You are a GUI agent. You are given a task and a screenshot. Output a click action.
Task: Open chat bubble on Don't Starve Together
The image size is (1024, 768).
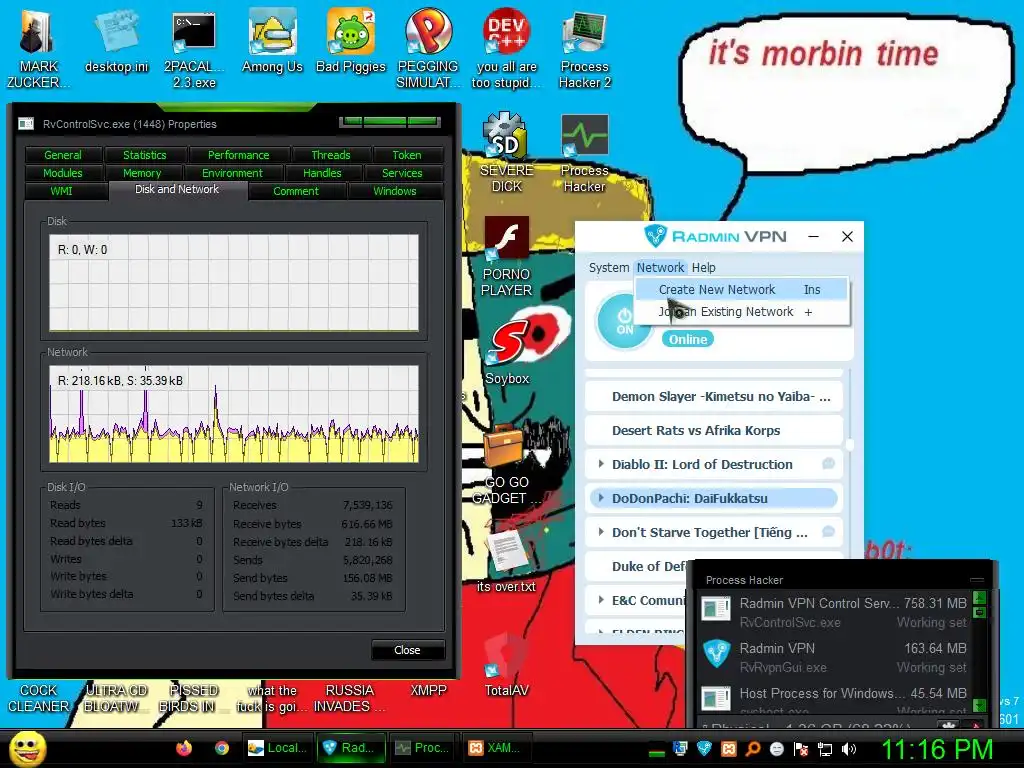coord(828,532)
